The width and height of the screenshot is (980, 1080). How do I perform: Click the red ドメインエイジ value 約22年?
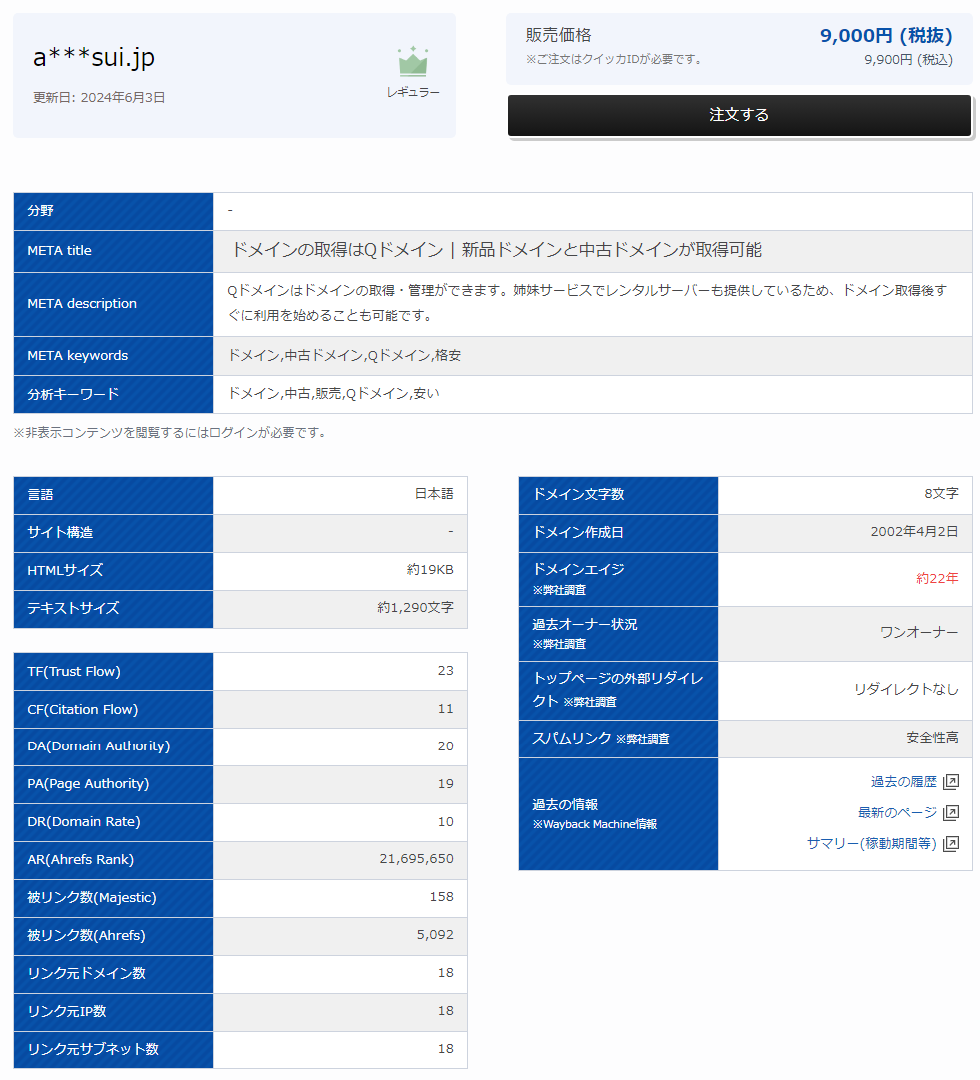(x=937, y=579)
